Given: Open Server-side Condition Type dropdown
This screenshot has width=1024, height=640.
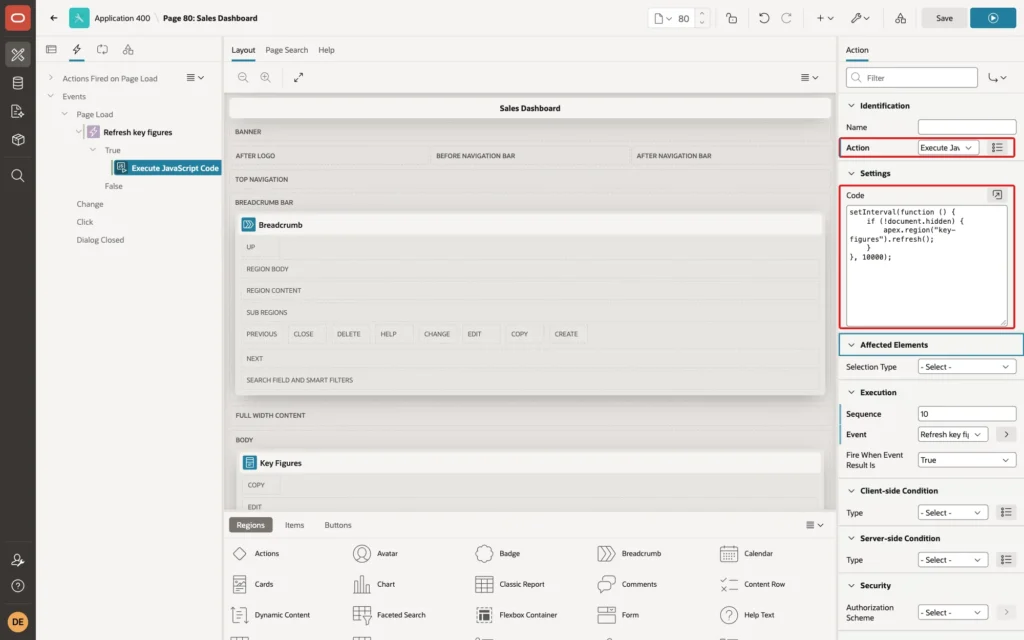Looking at the screenshot, I should pos(952,560).
